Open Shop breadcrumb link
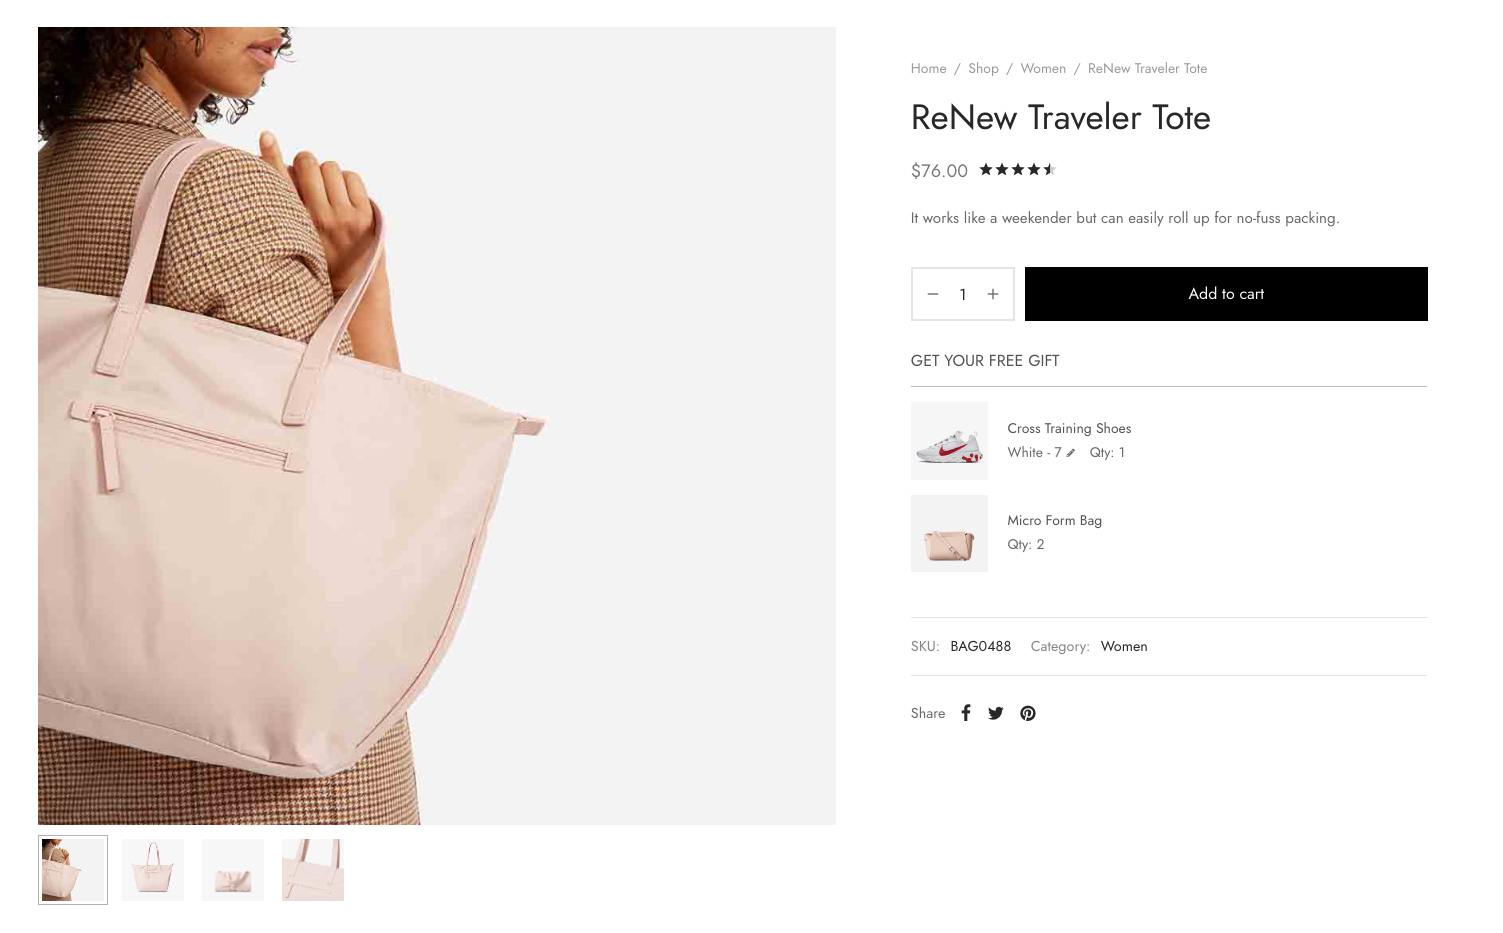This screenshot has height=933, width=1503. click(983, 69)
